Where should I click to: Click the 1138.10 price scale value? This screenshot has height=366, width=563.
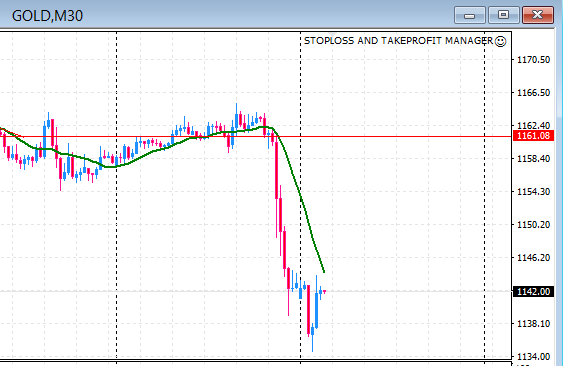(533, 324)
